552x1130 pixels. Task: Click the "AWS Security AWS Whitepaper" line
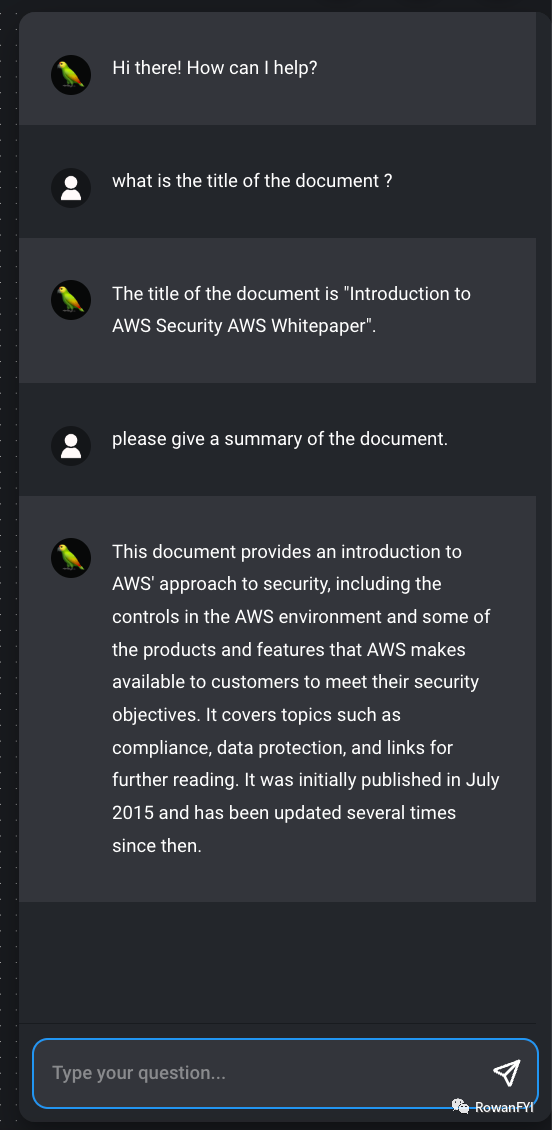click(x=244, y=326)
